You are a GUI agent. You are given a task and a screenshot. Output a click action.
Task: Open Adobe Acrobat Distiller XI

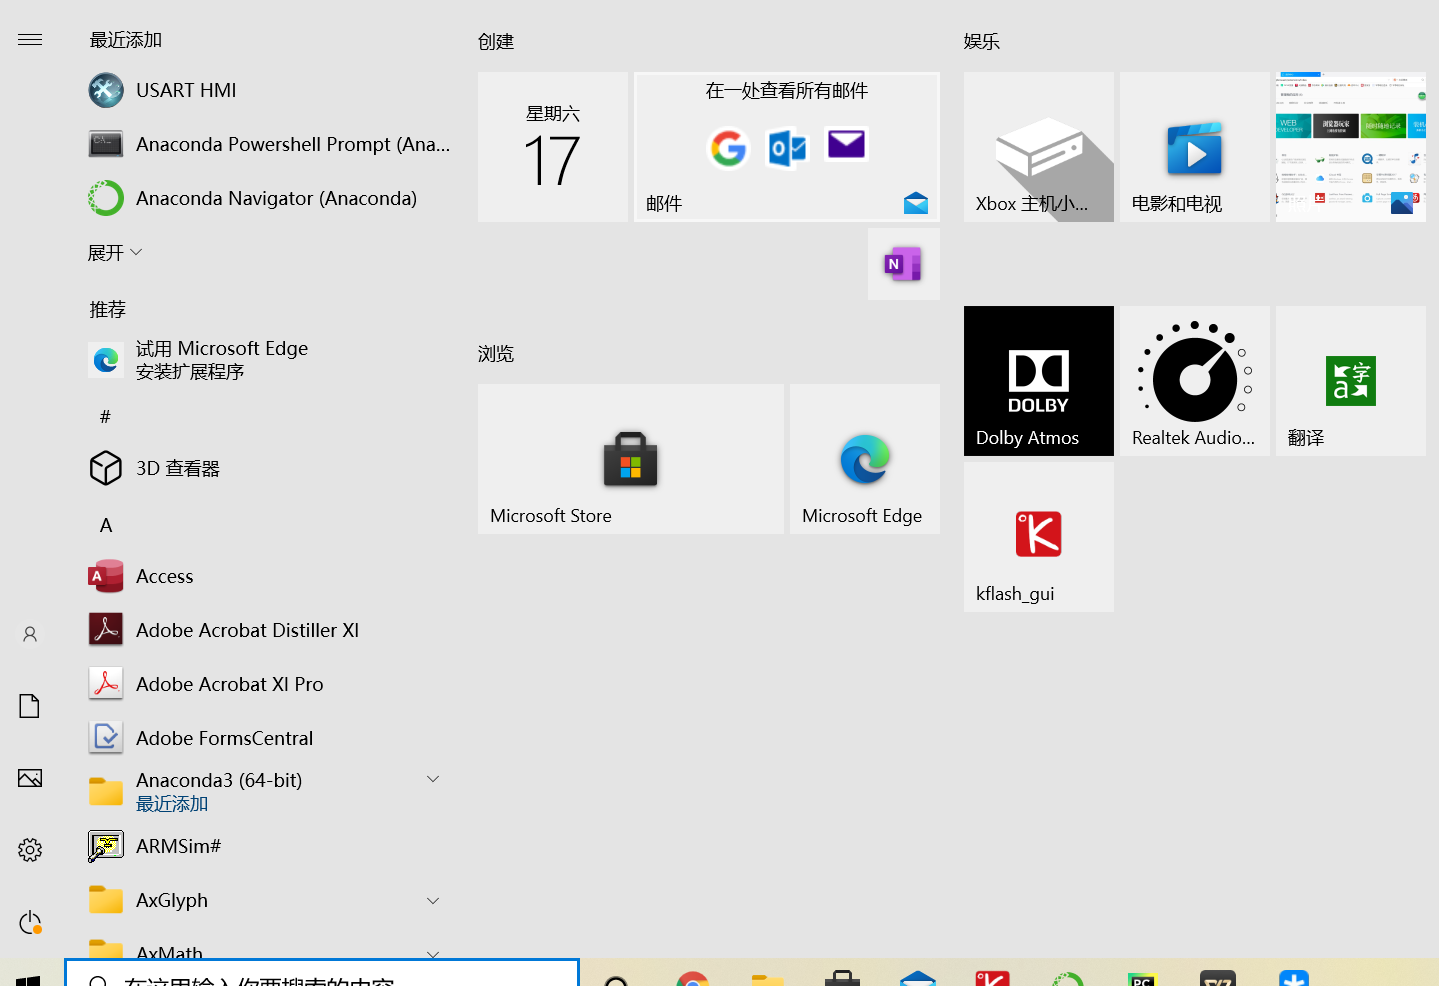click(x=247, y=630)
